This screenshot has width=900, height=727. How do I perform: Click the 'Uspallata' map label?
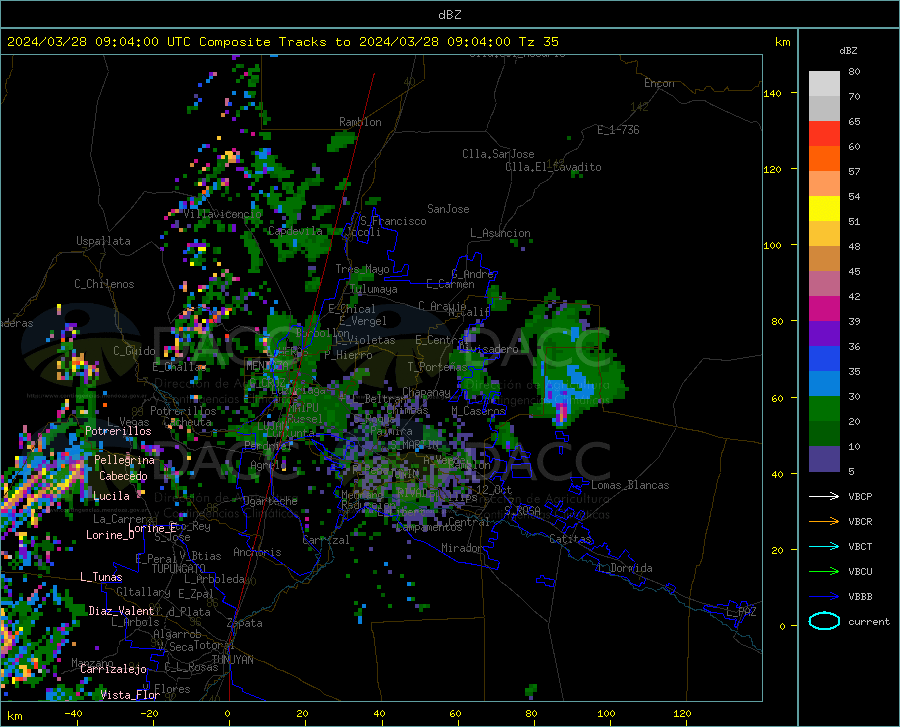103,241
